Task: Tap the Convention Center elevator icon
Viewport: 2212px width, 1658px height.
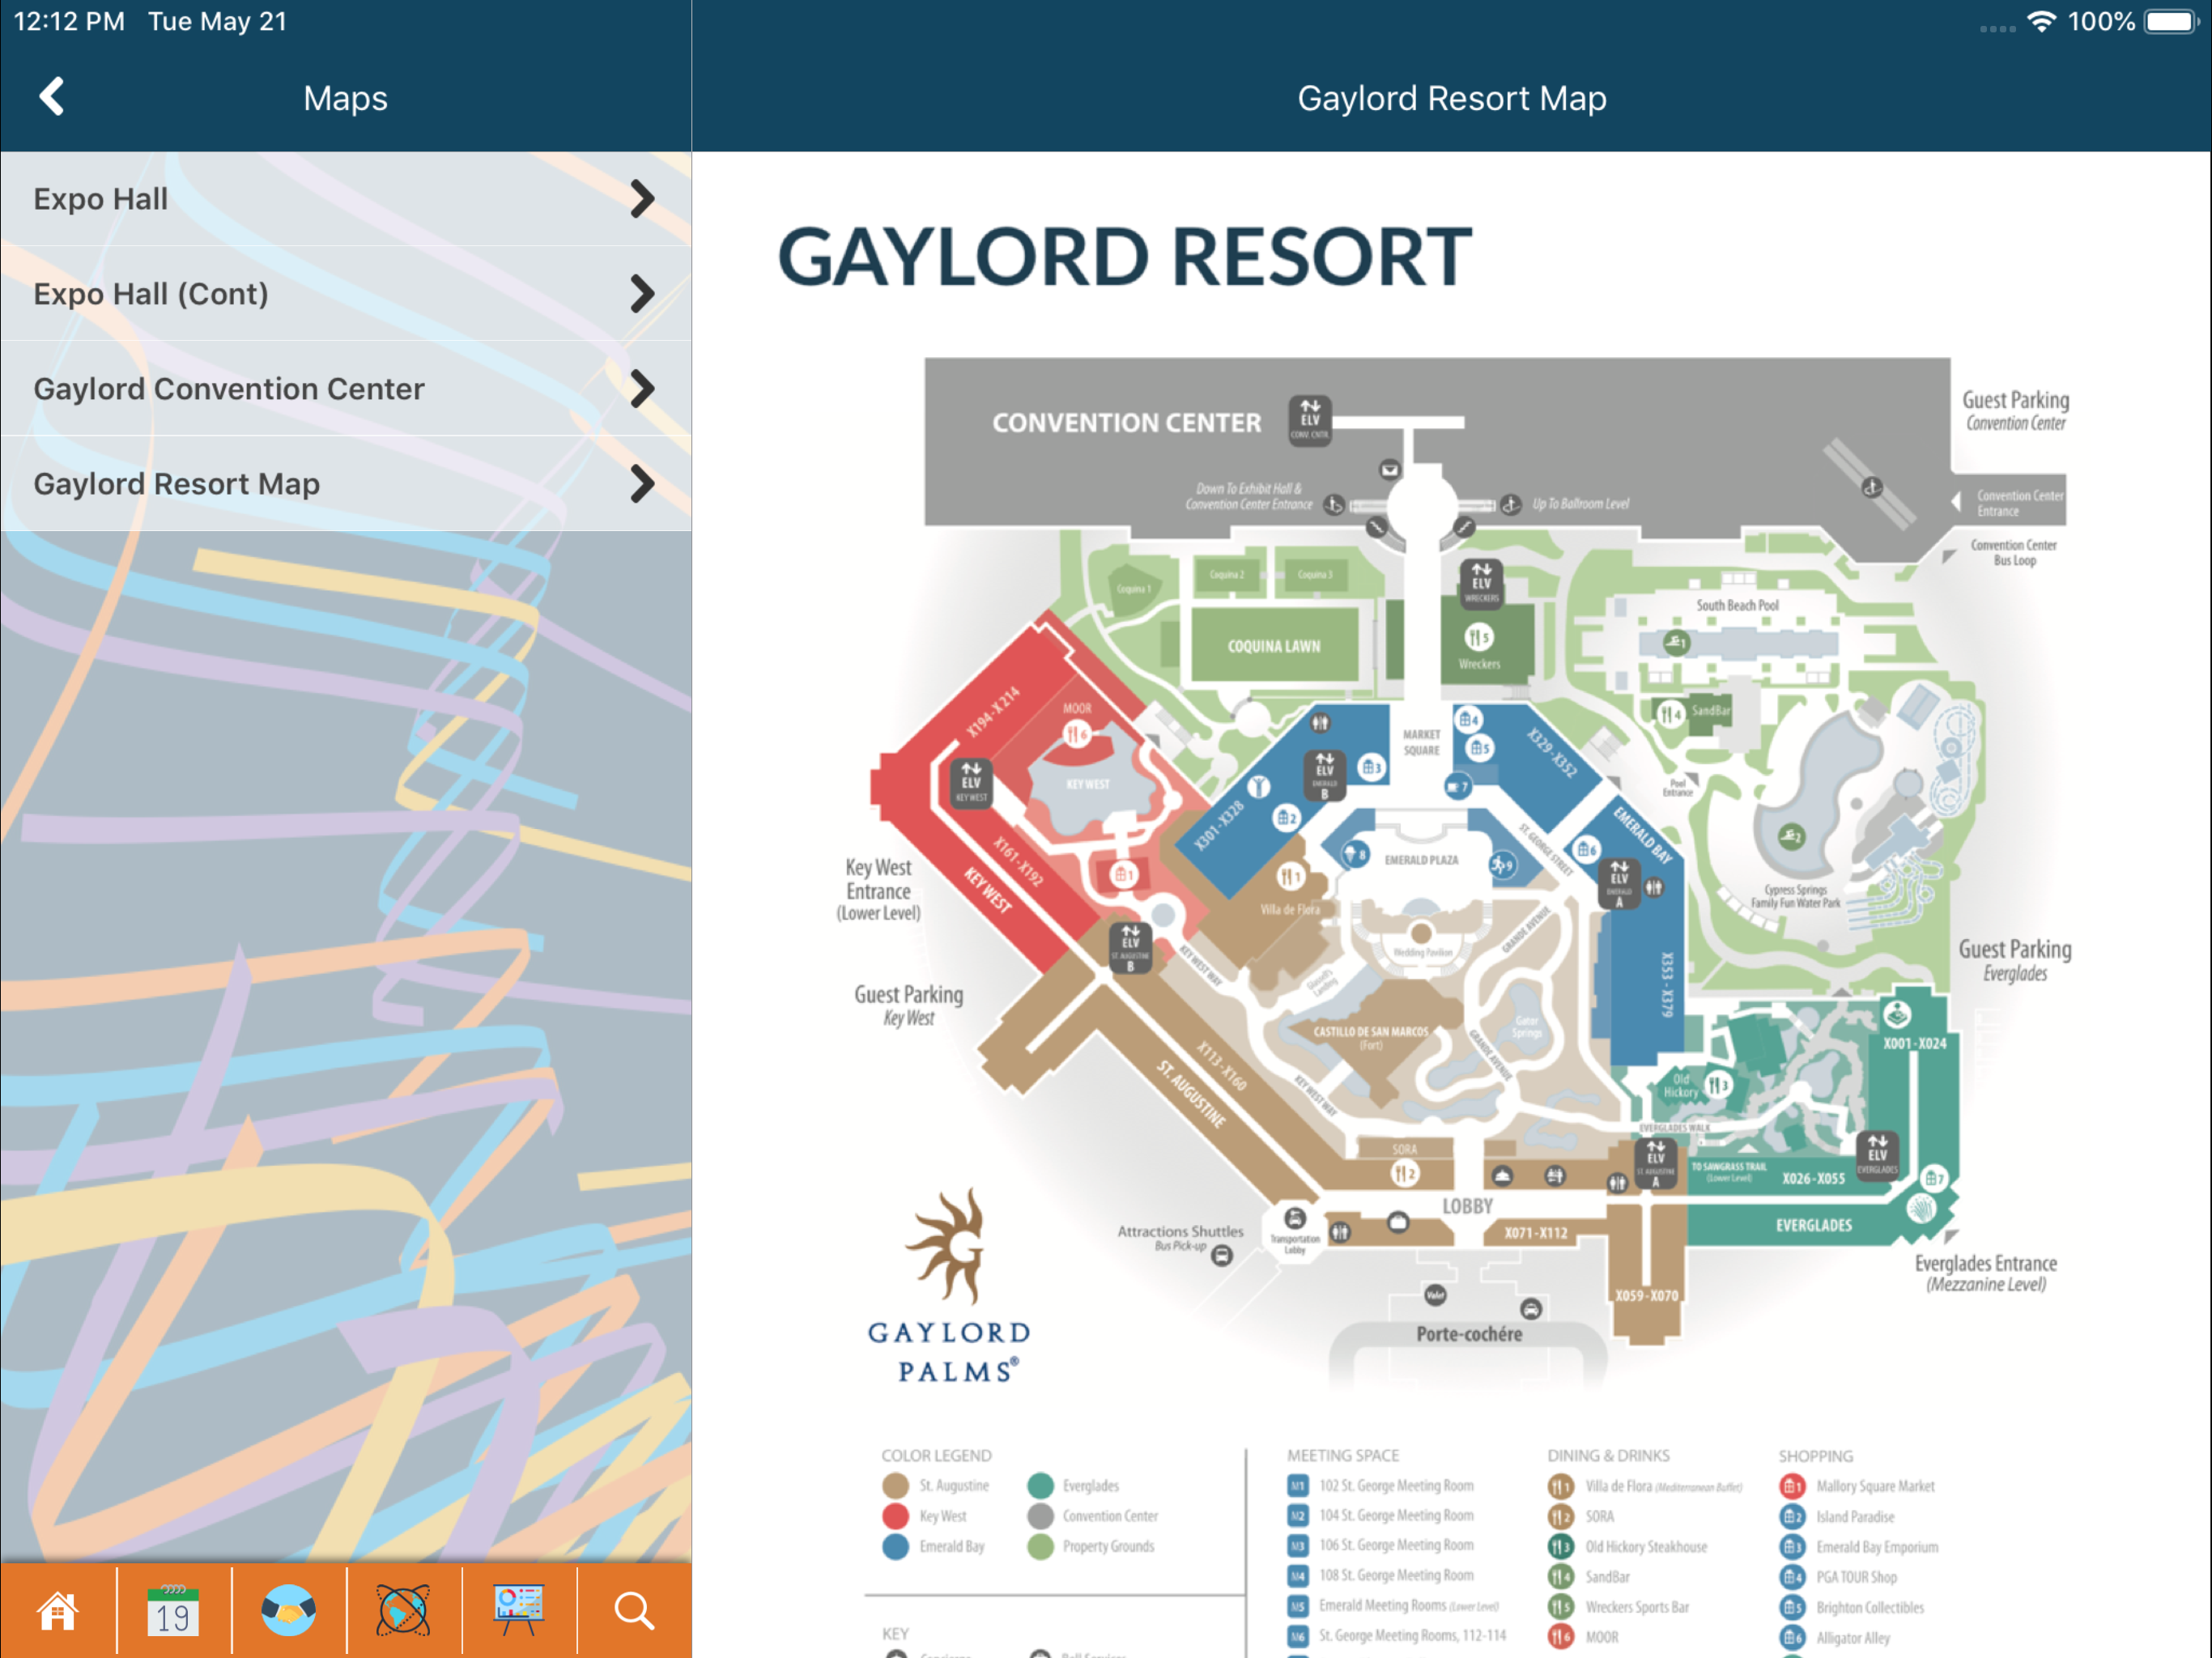Action: click(x=1310, y=420)
